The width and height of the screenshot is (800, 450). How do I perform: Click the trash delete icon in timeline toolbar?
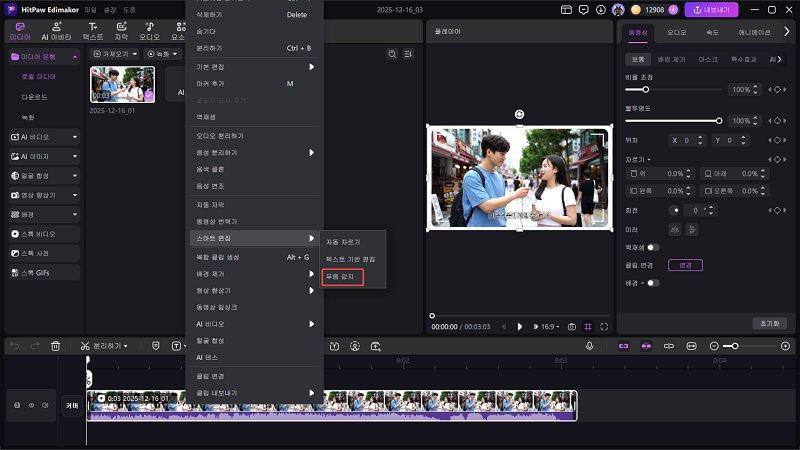(56, 346)
